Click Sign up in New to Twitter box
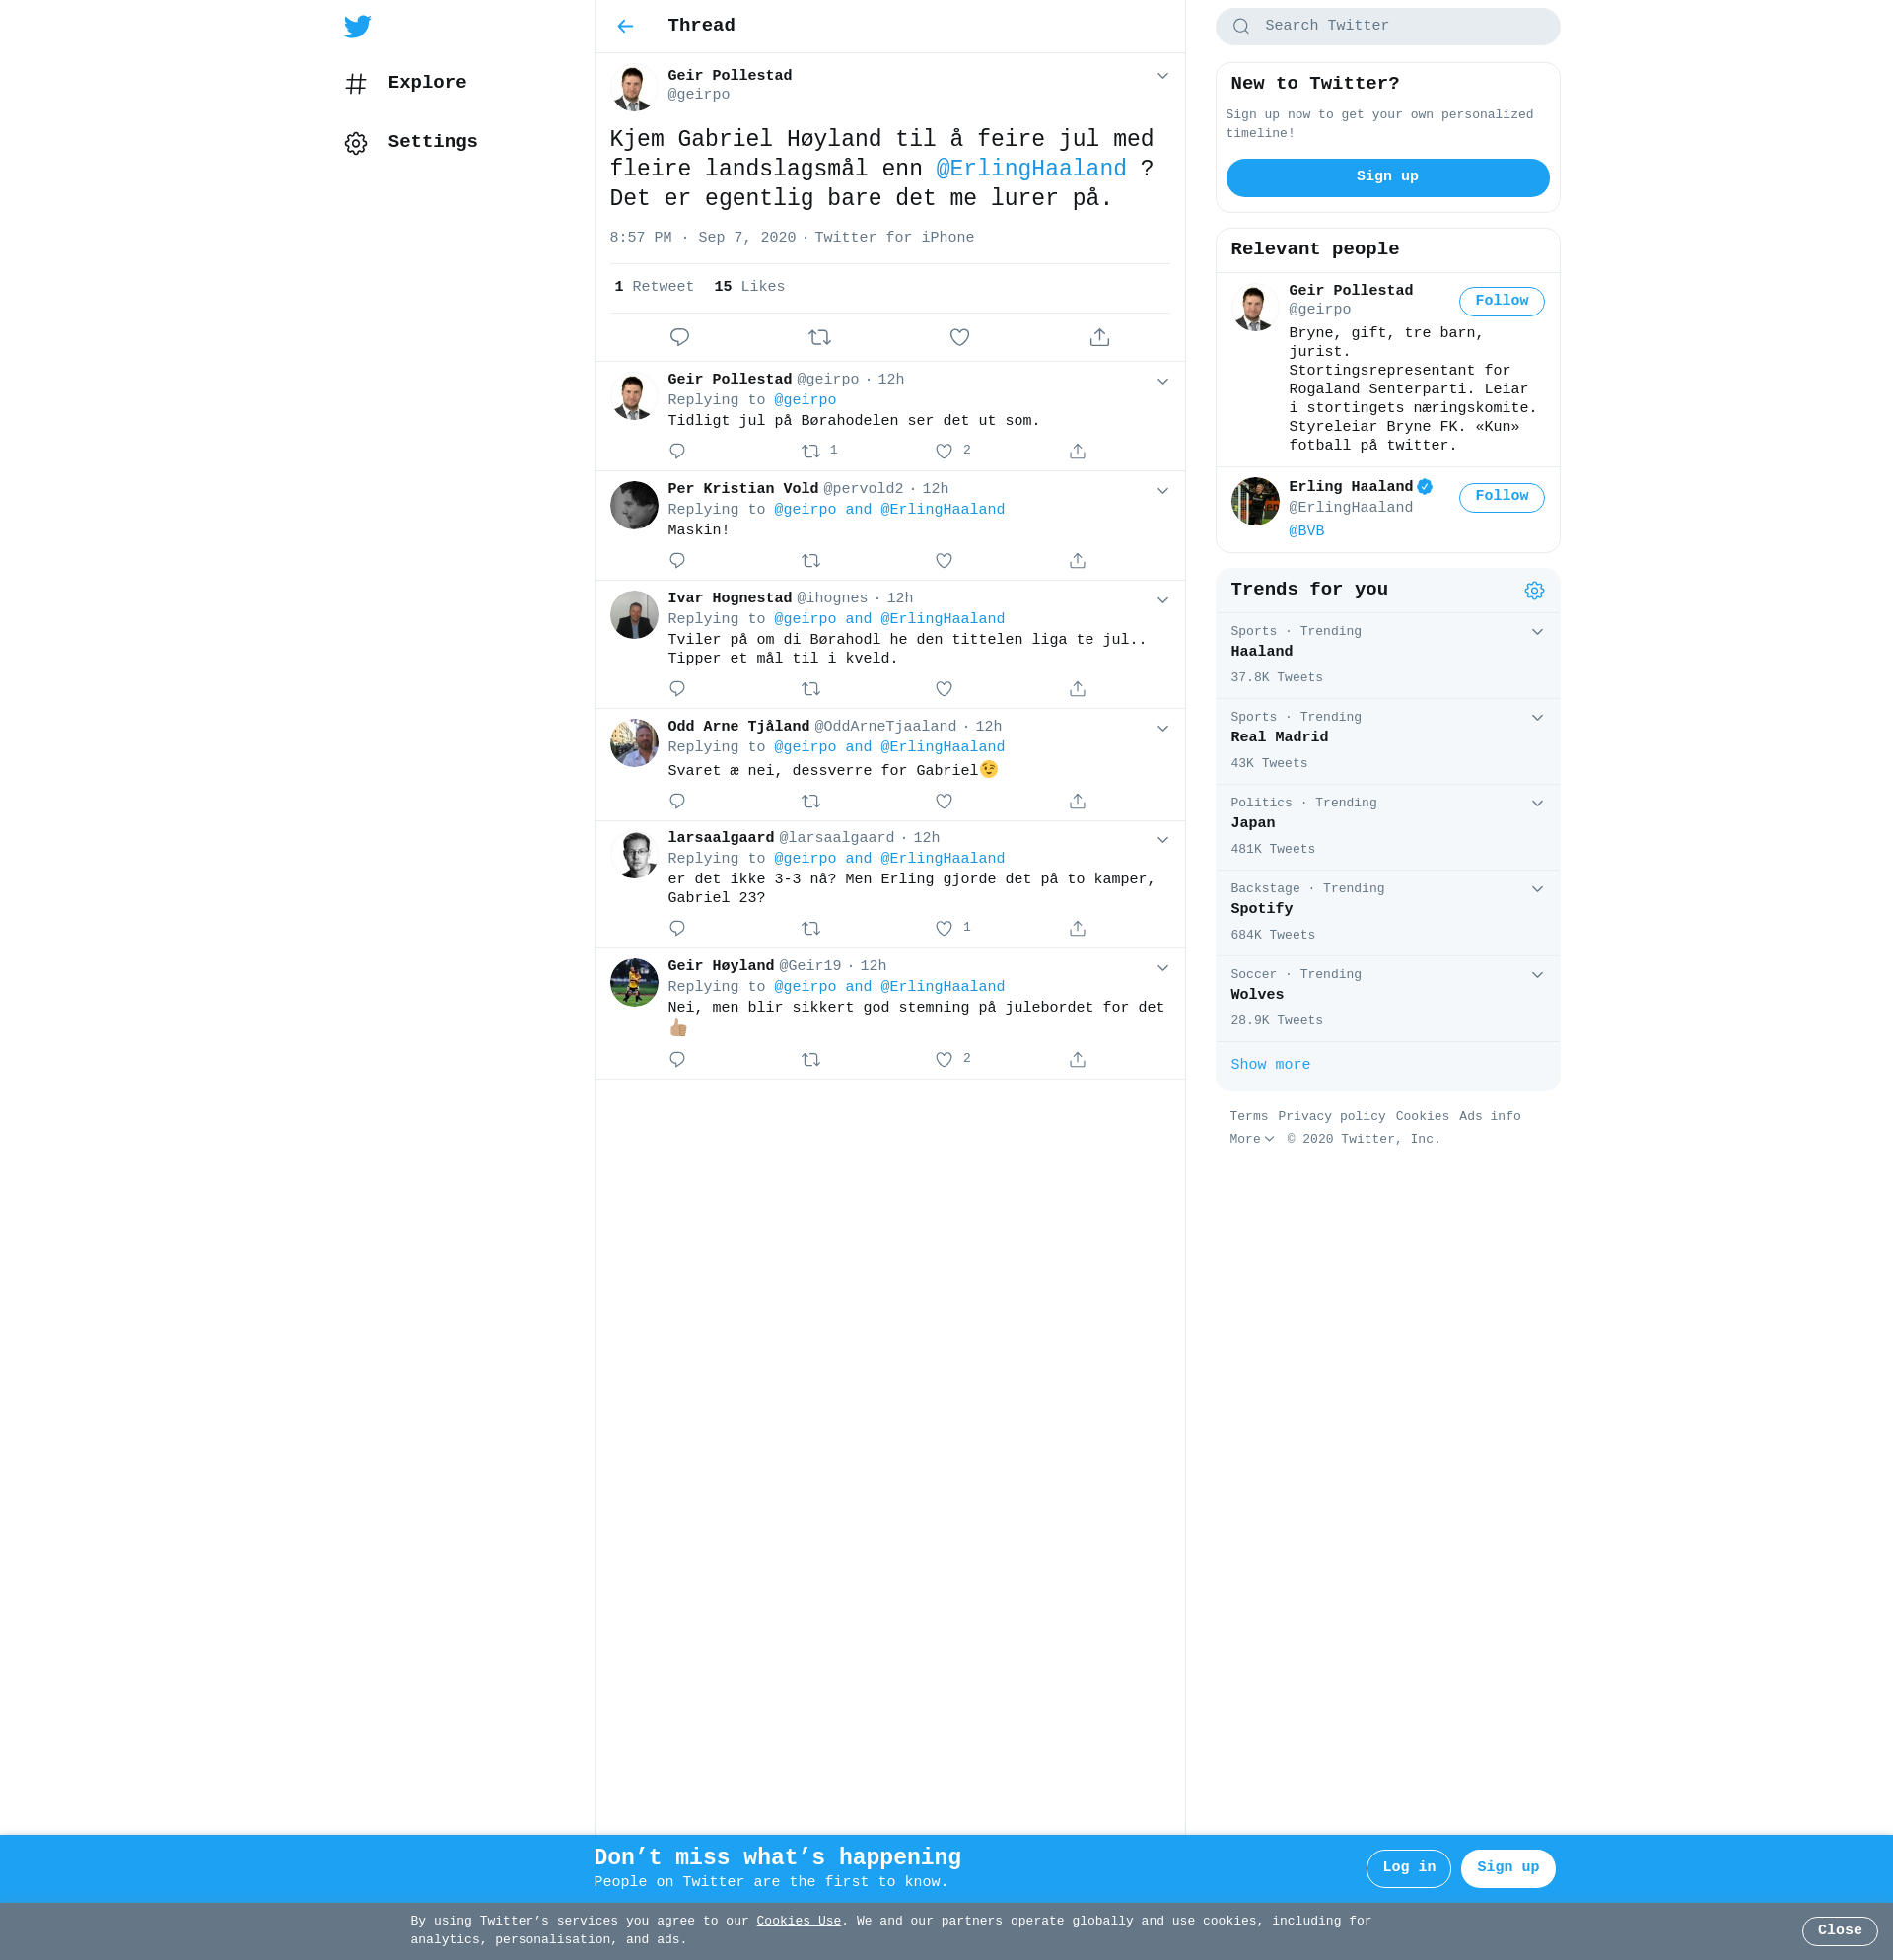Image resolution: width=1893 pixels, height=1960 pixels. click(x=1387, y=177)
